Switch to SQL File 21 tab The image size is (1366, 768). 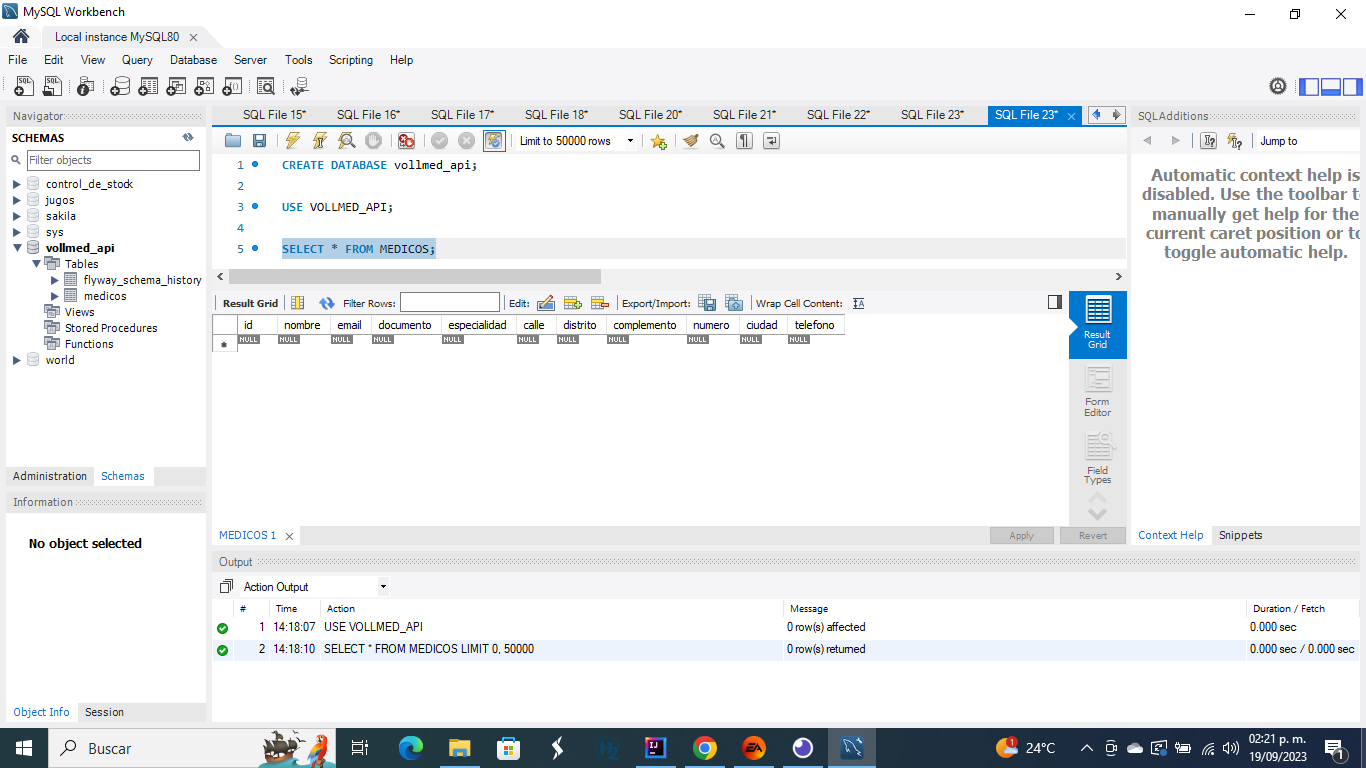pyautogui.click(x=744, y=115)
